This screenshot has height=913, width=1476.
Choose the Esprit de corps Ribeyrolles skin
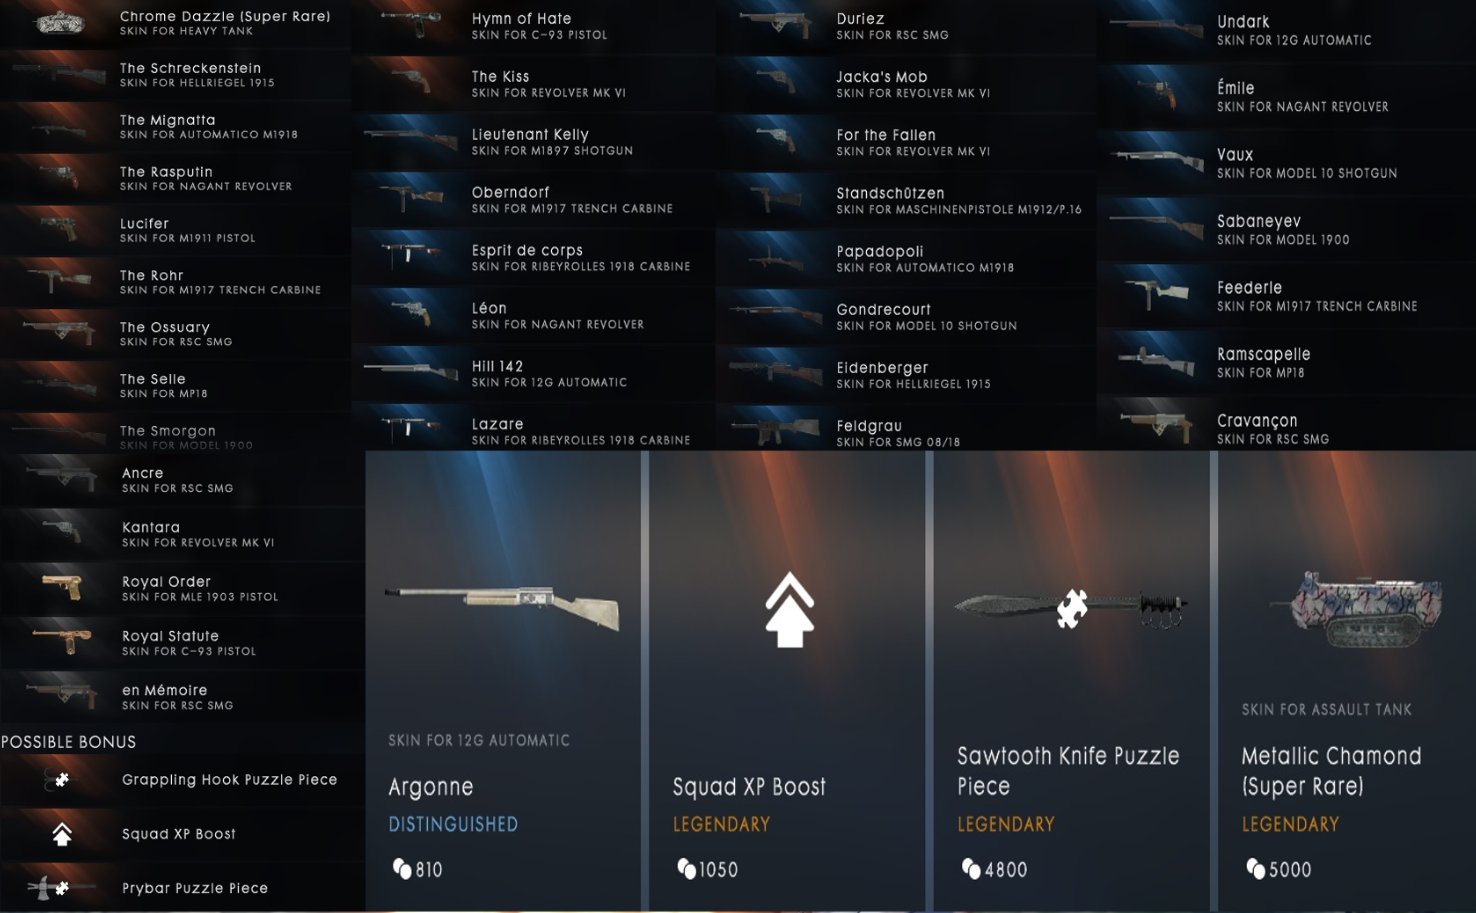tap(537, 258)
